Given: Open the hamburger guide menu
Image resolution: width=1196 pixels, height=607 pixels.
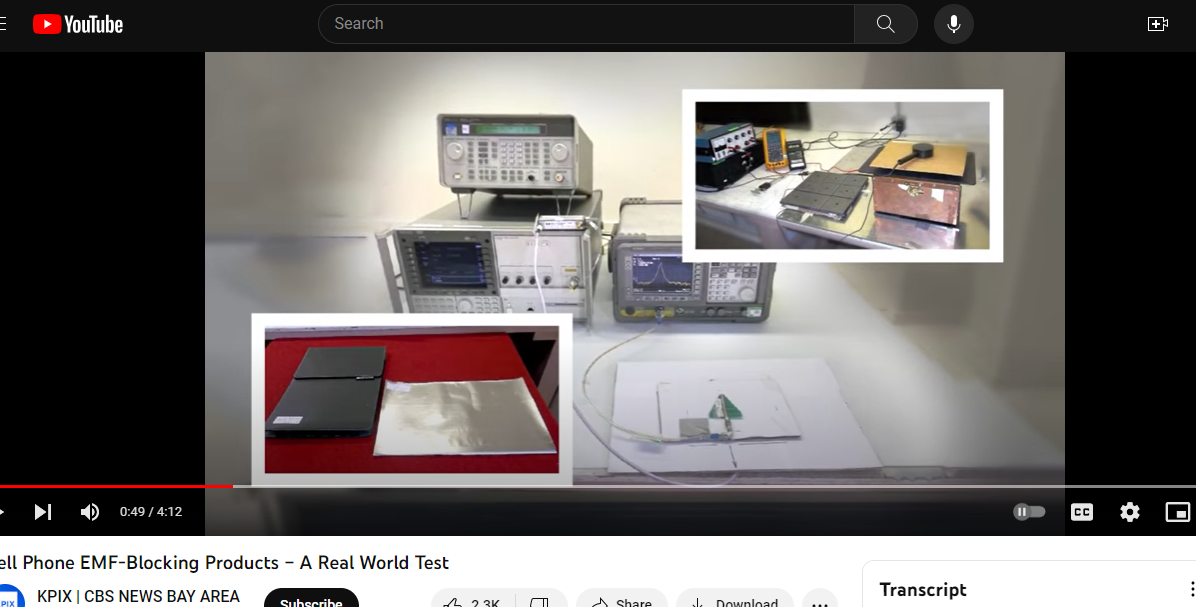Looking at the screenshot, I should [3, 24].
